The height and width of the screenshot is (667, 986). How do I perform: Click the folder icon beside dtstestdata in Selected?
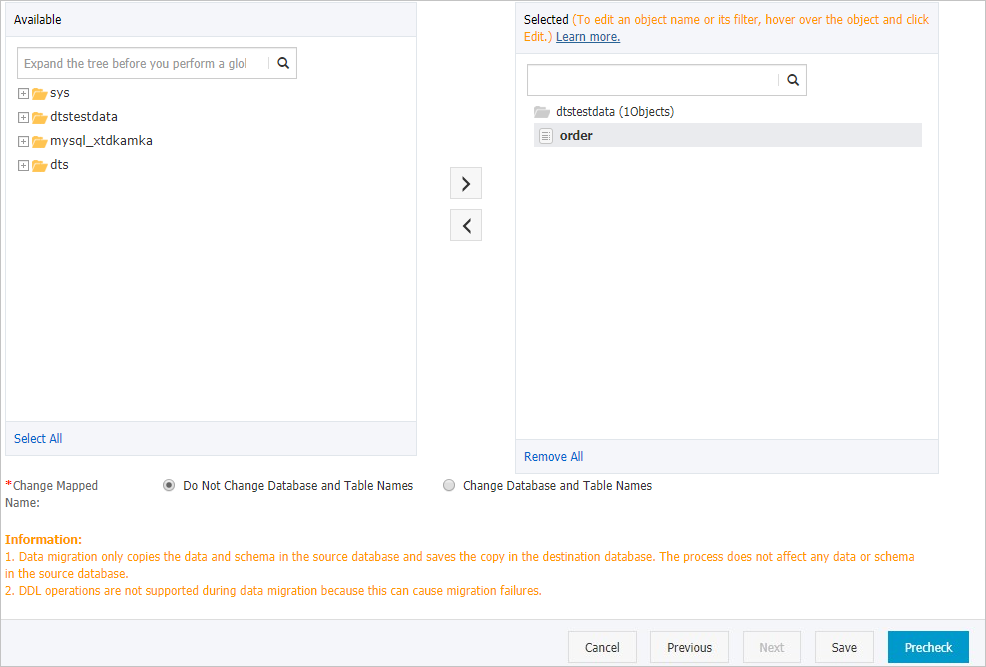(541, 111)
